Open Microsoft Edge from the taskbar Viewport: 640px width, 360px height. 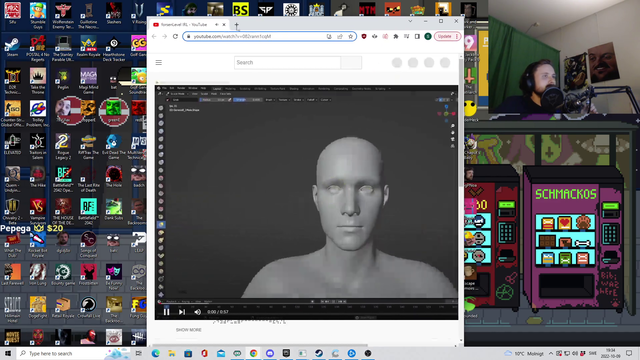coord(156,353)
